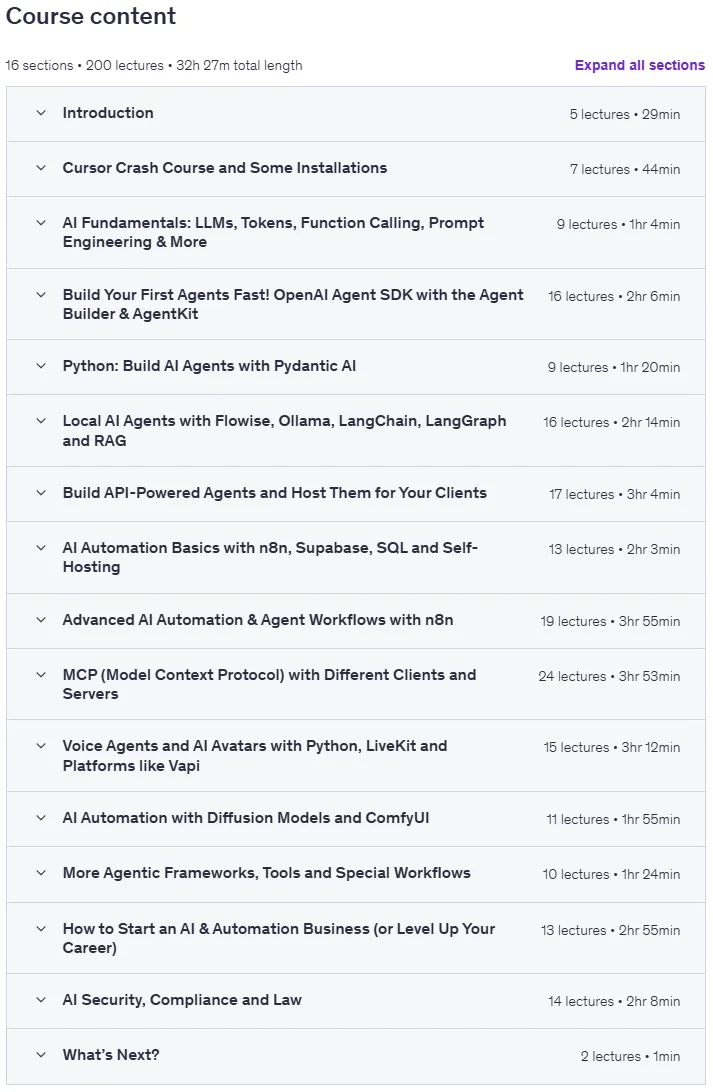The width and height of the screenshot is (713, 1092).
Task: Open chevron for Advanced AI Automation section
Action: point(41,620)
